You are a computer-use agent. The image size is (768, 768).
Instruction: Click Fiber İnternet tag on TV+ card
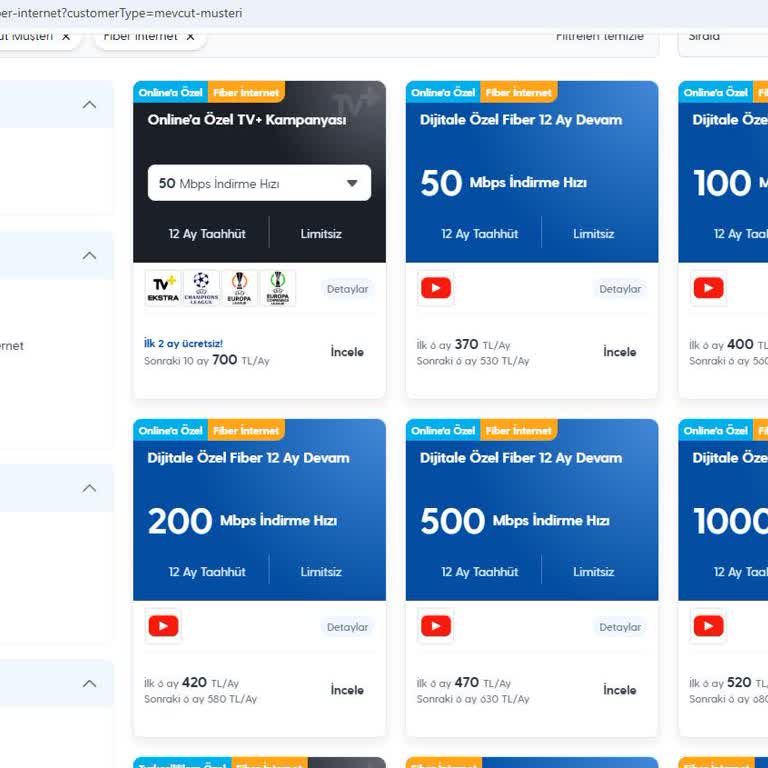point(246,92)
